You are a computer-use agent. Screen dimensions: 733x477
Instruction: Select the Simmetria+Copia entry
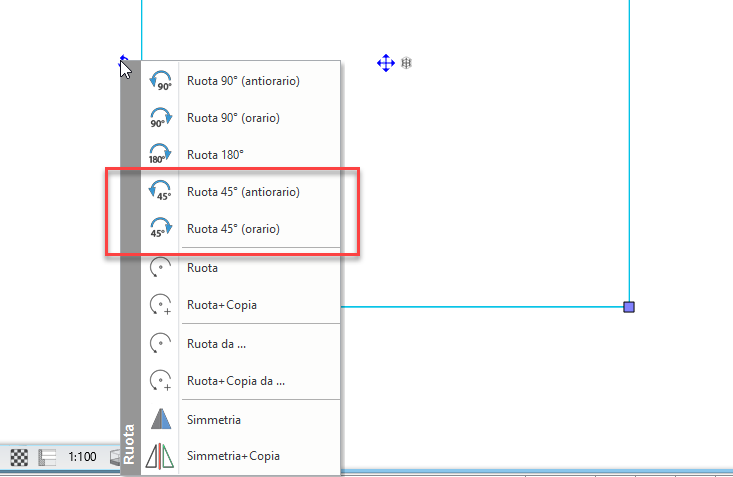[240, 455]
